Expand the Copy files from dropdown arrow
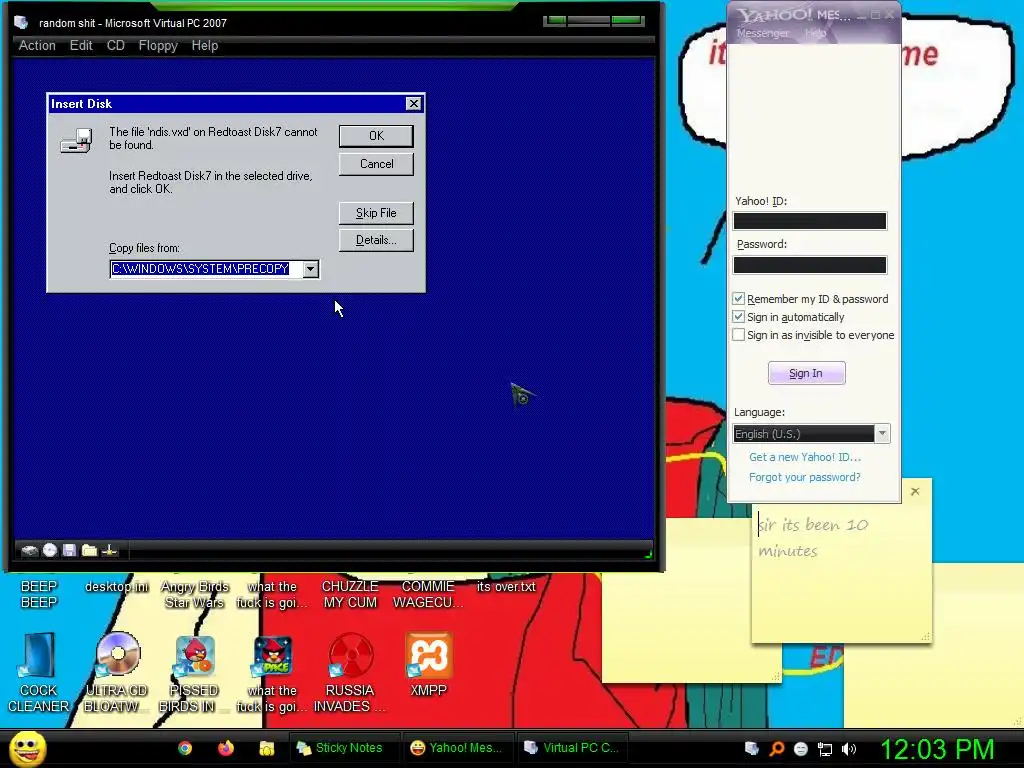1024x768 pixels. (311, 268)
